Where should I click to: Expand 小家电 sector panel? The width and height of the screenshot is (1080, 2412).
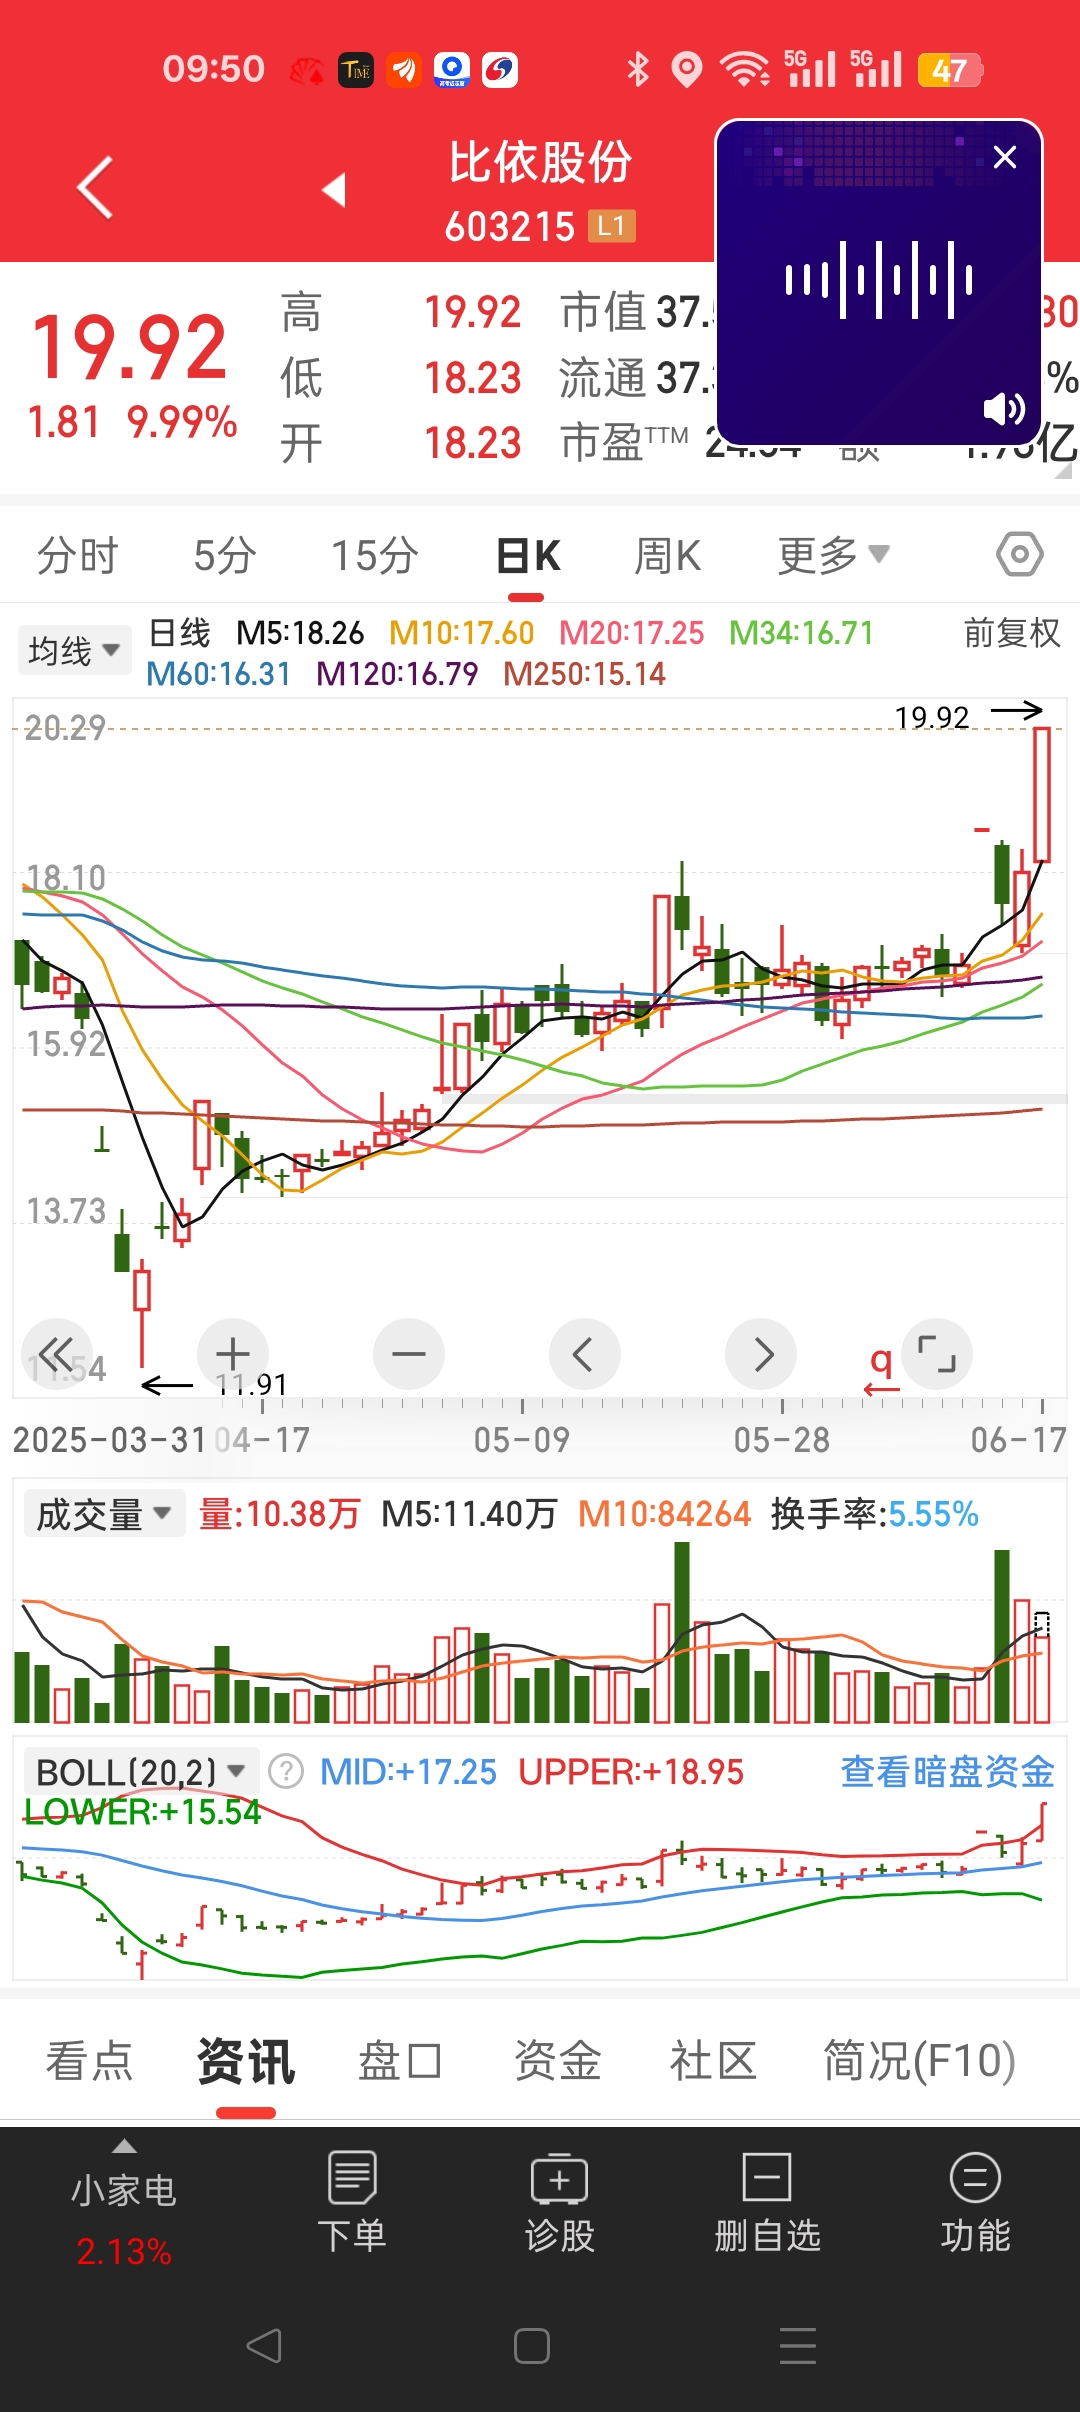(124, 2205)
